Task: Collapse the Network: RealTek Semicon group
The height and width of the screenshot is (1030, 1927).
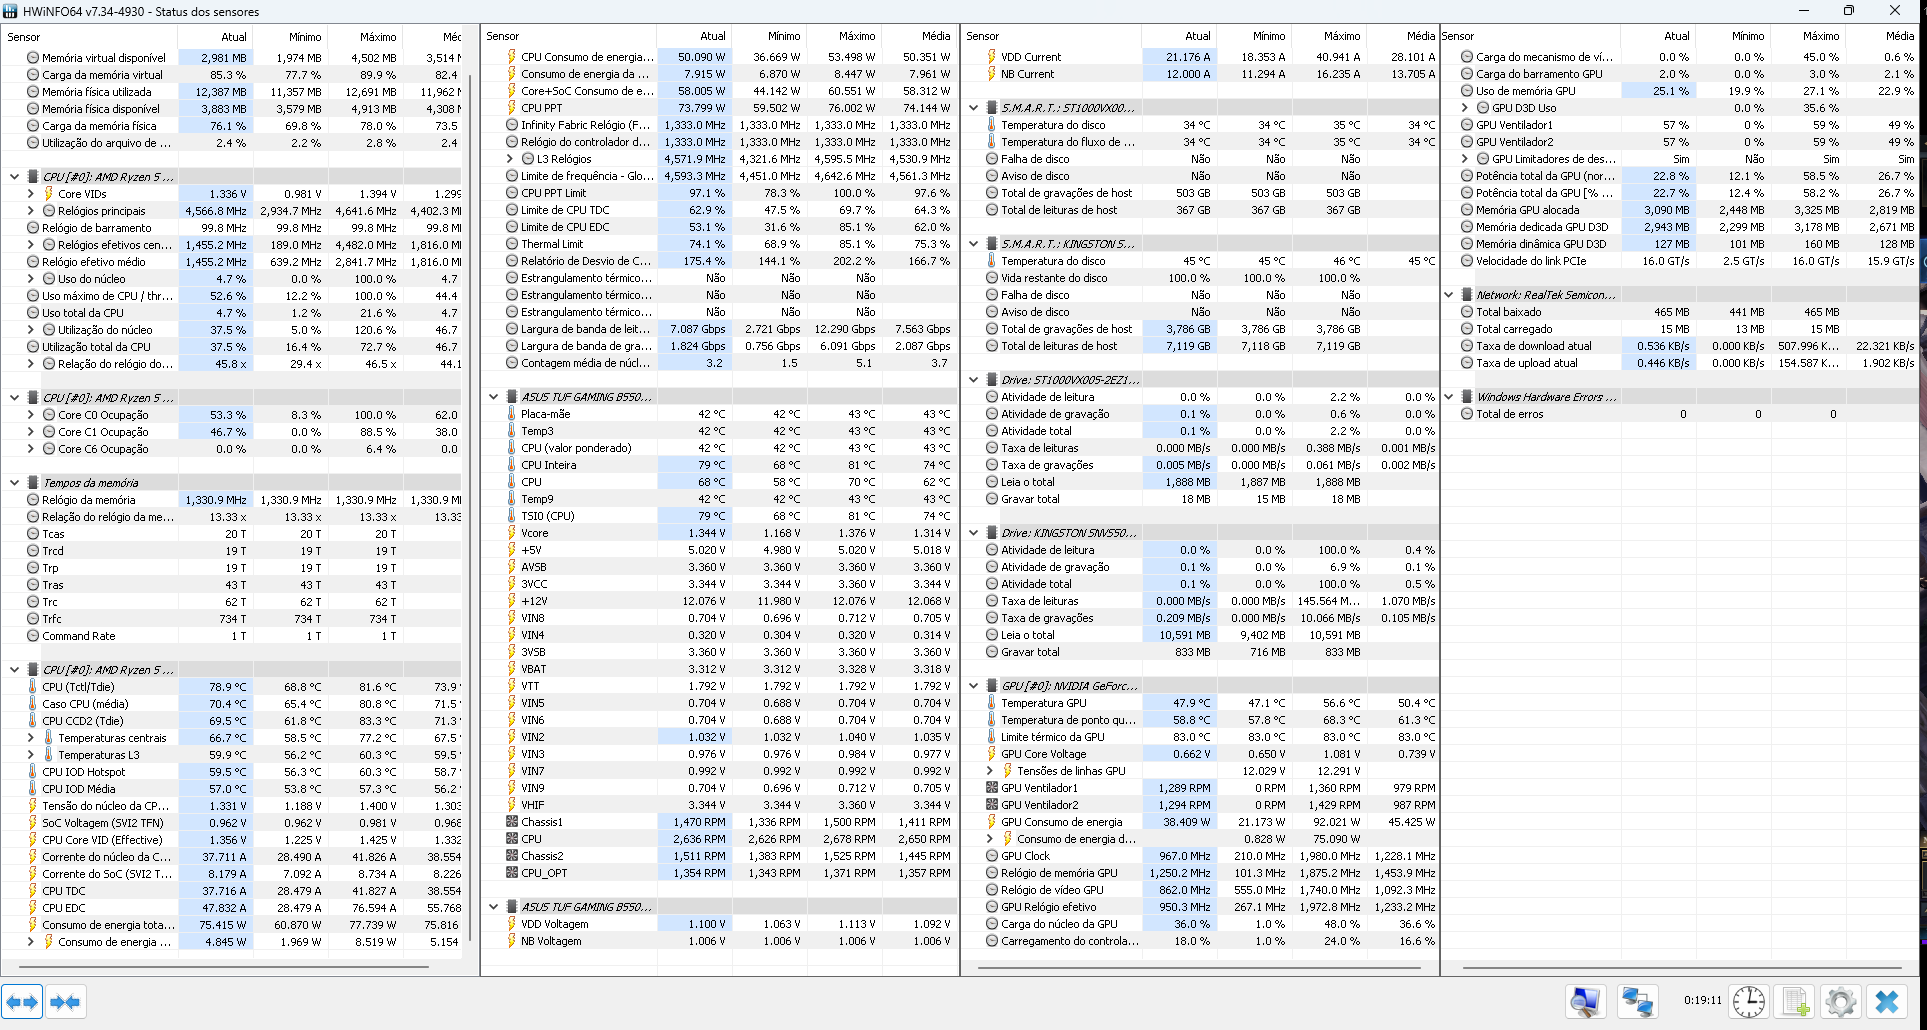Action: (1449, 295)
